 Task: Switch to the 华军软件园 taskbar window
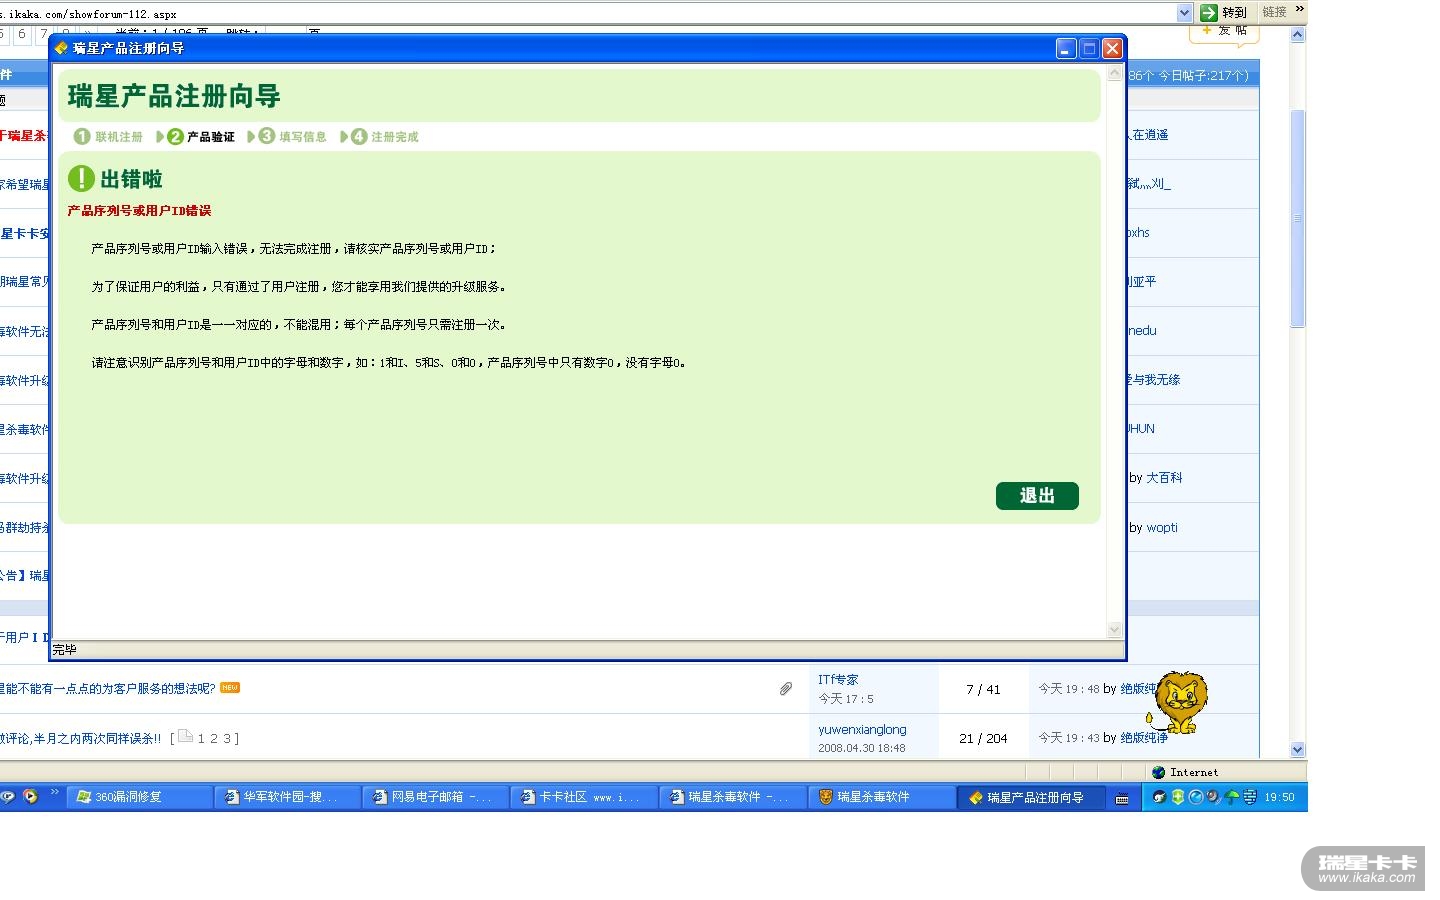click(x=288, y=797)
